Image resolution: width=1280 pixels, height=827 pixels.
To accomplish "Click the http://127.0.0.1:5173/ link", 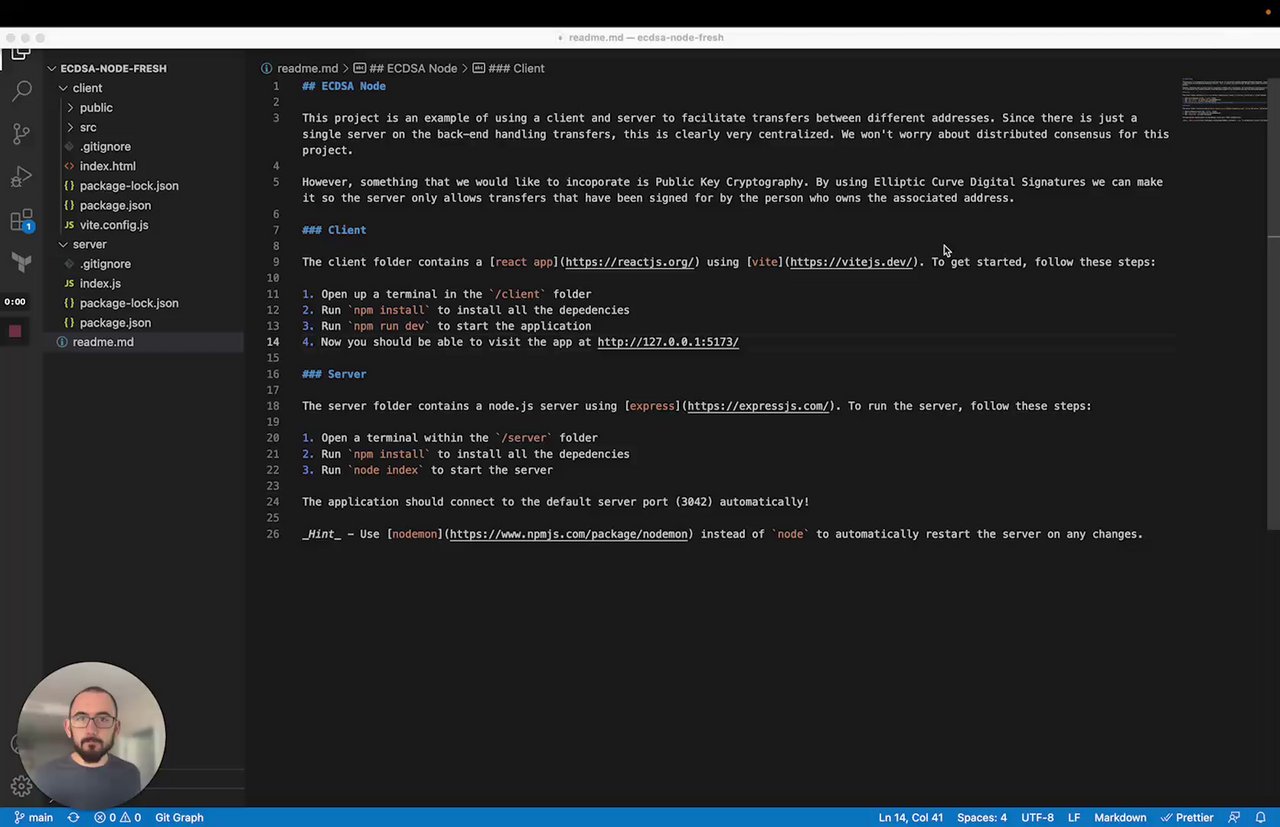I will coord(668,342).
